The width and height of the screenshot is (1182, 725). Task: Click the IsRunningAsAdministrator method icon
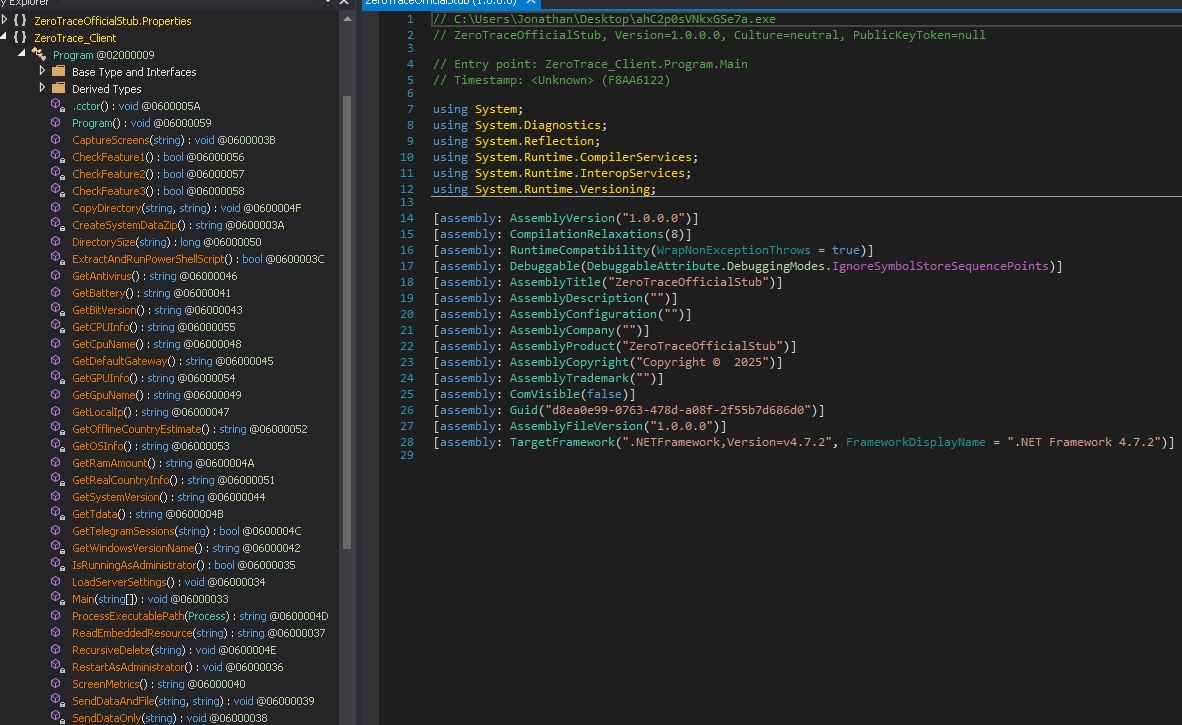point(57,564)
